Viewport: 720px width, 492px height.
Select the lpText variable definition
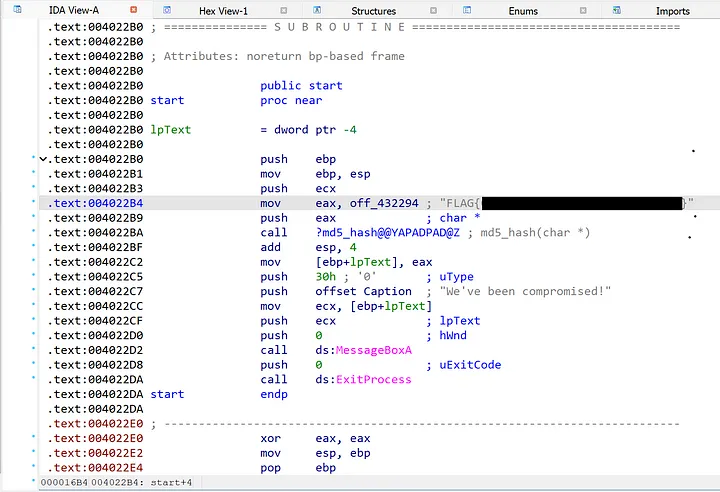pos(170,130)
